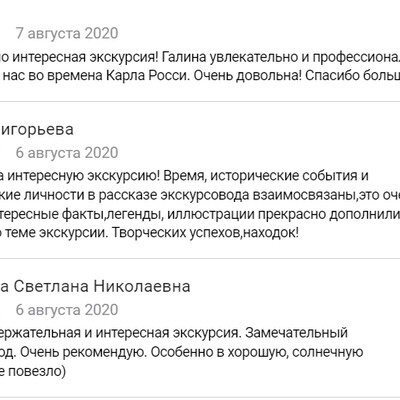Click the date 7 августа 2020
This screenshot has width=400, height=400.
67,33
